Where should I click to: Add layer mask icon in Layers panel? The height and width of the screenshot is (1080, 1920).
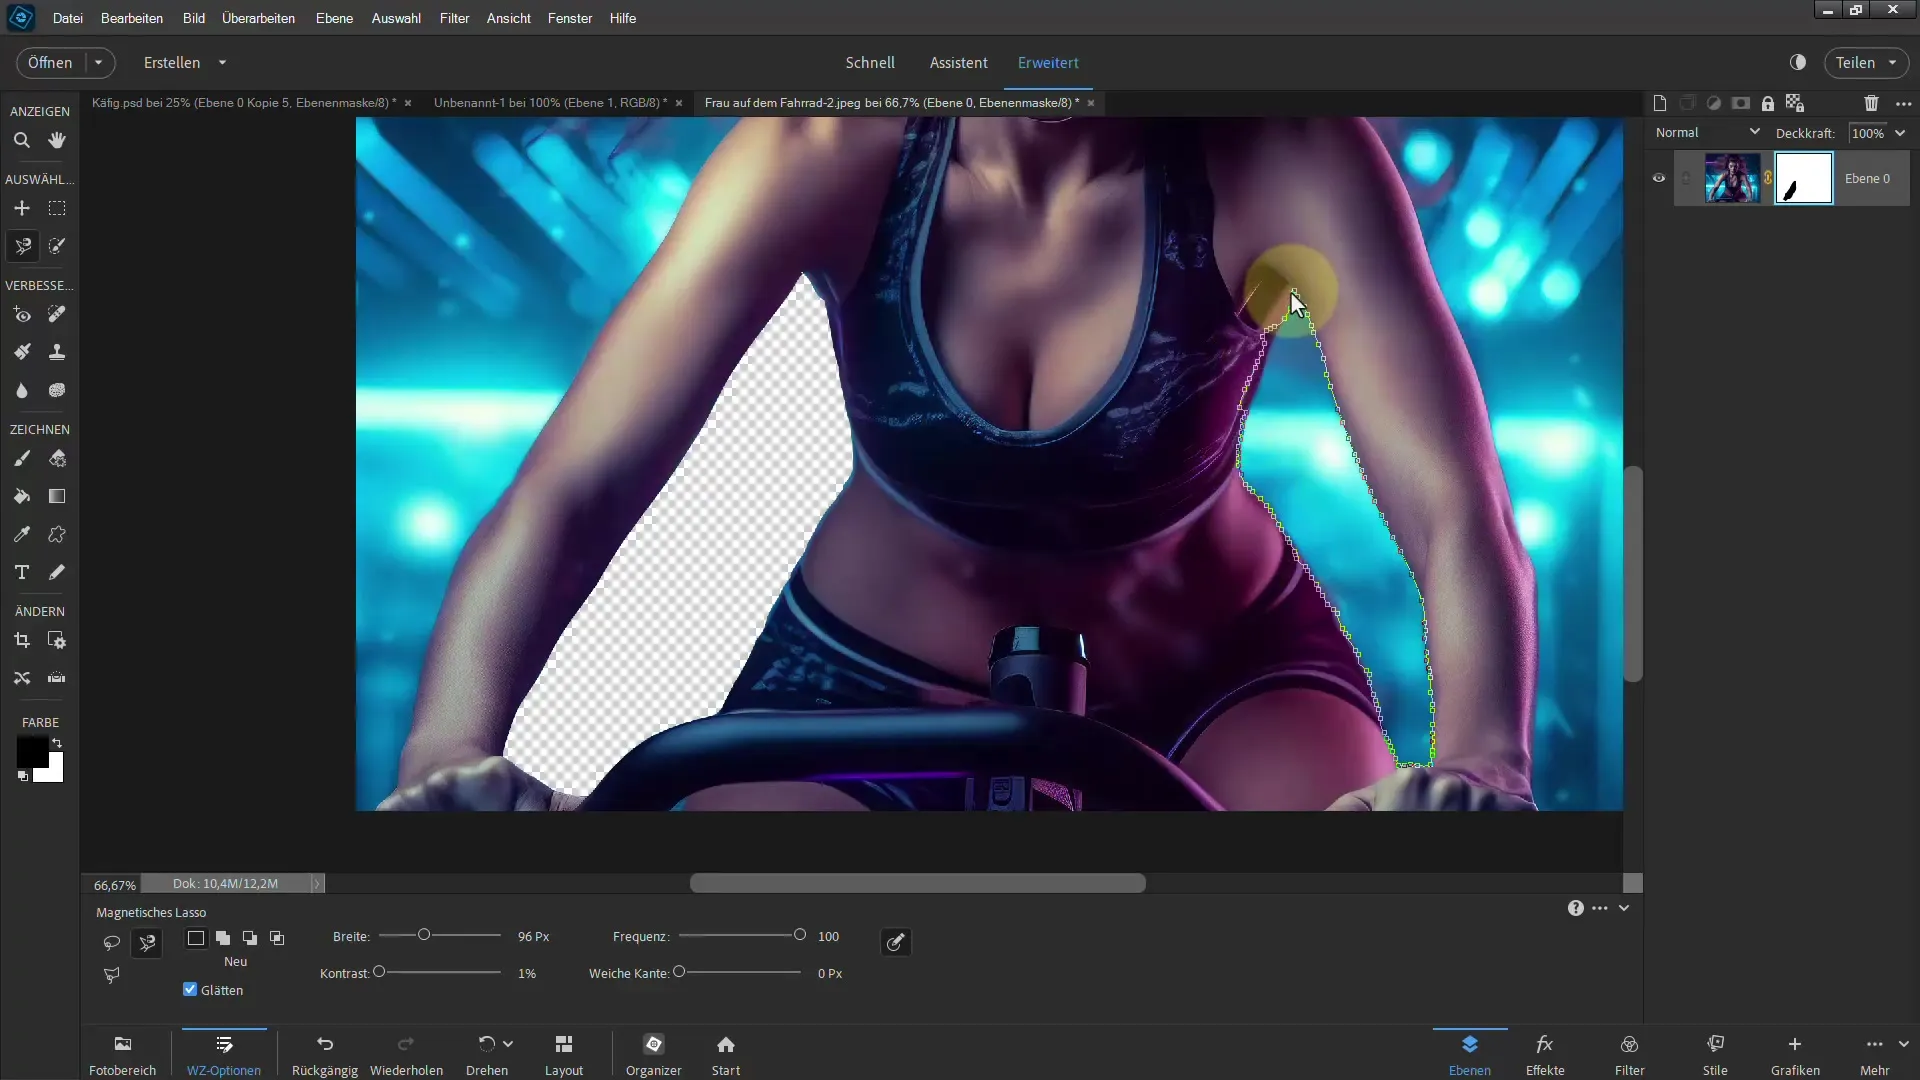(1741, 103)
